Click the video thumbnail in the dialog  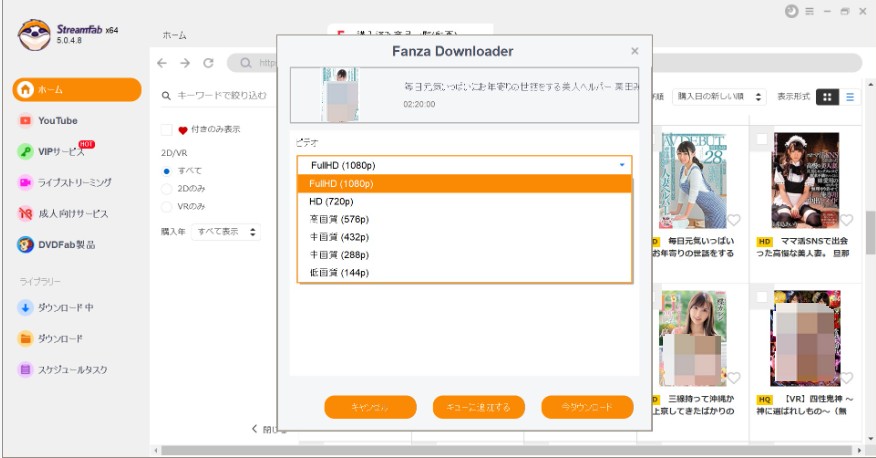click(x=340, y=94)
